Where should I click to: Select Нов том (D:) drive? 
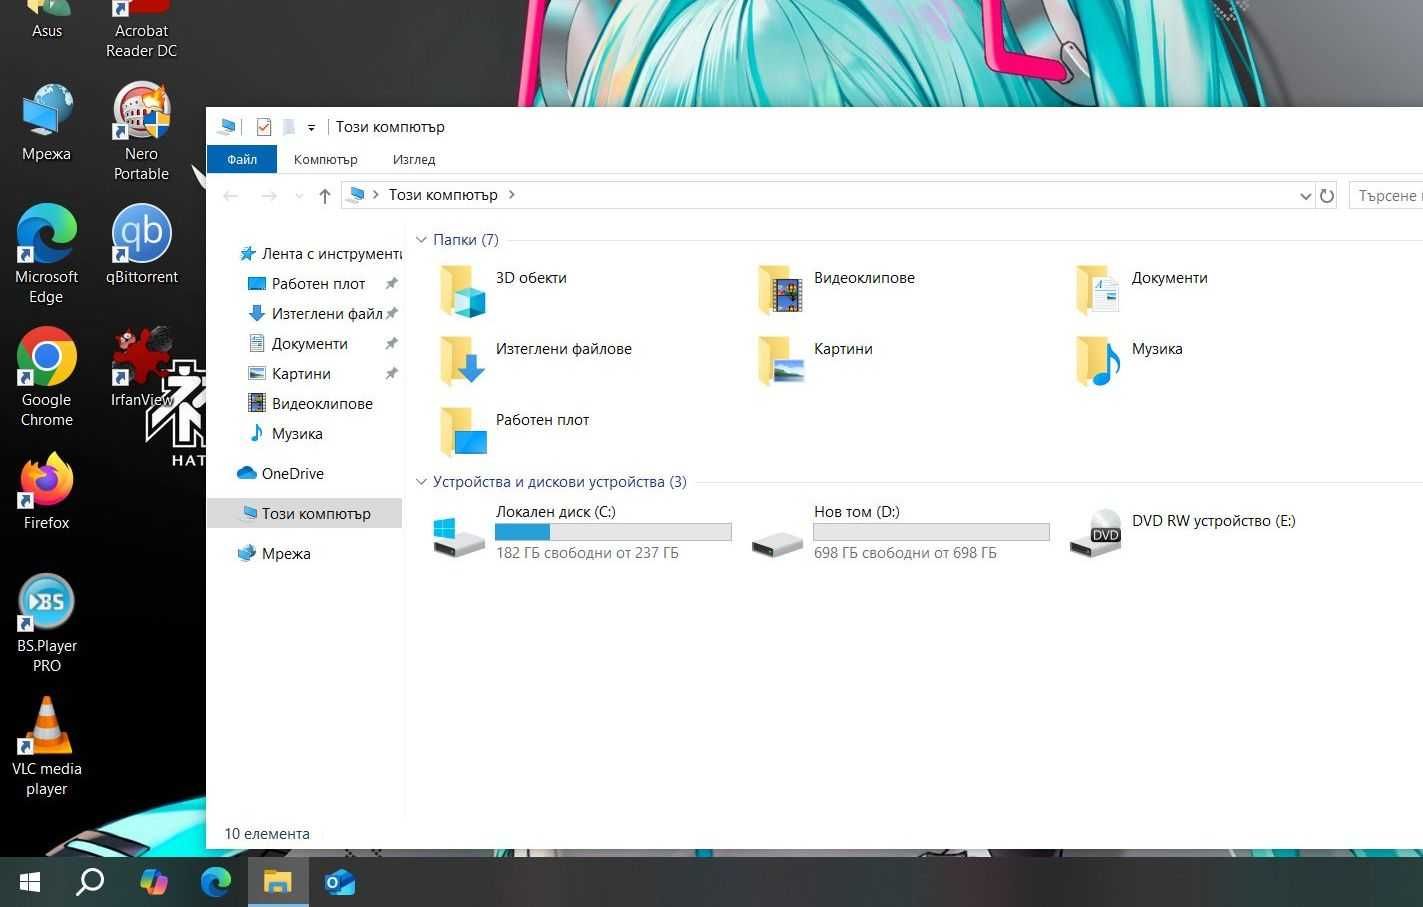click(900, 532)
